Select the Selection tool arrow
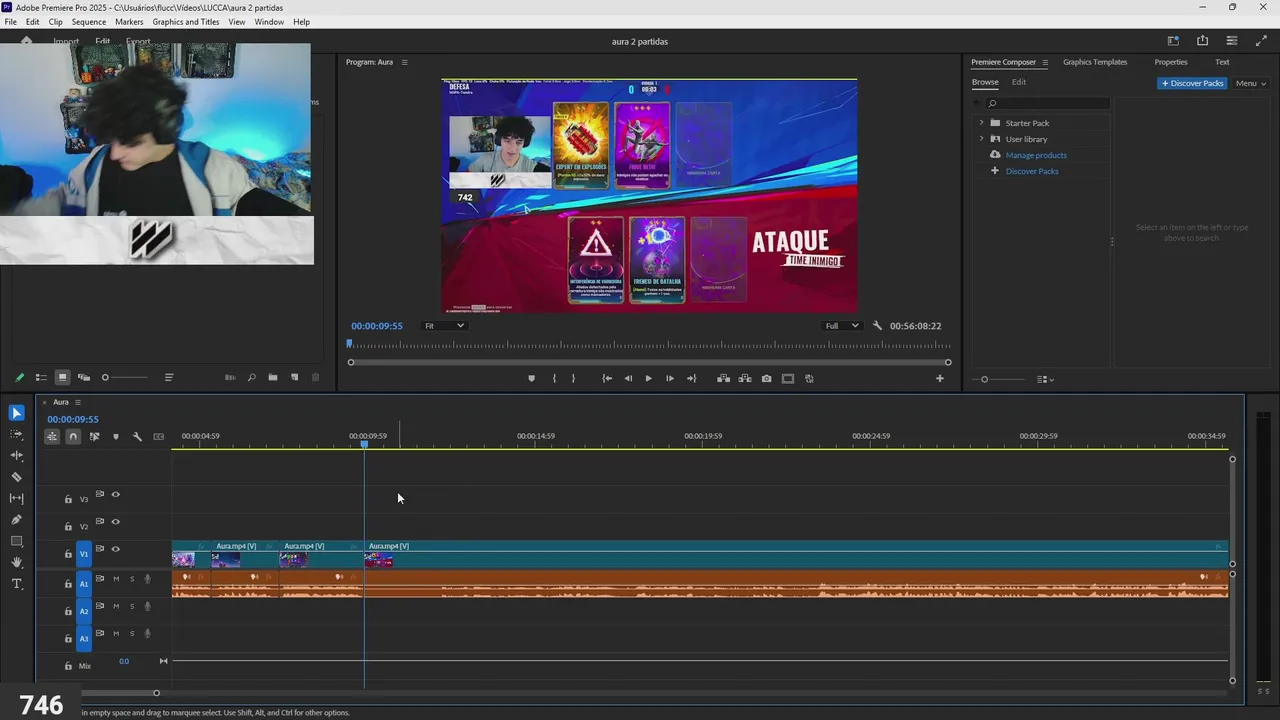Image resolution: width=1280 pixels, height=720 pixels. coord(16,413)
